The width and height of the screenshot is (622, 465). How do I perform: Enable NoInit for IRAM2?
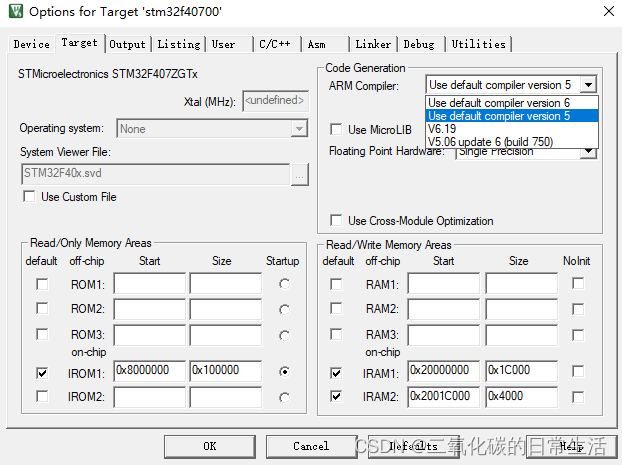(578, 397)
